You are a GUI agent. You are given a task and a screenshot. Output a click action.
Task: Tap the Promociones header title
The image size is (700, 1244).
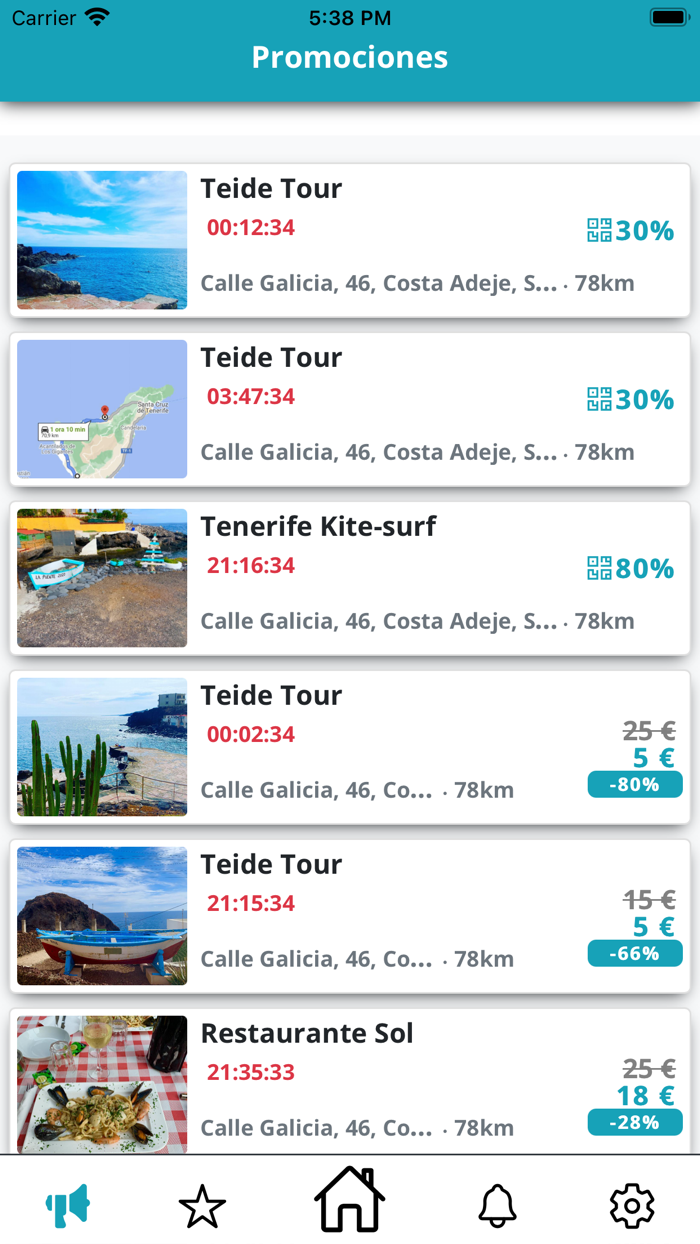[350, 57]
